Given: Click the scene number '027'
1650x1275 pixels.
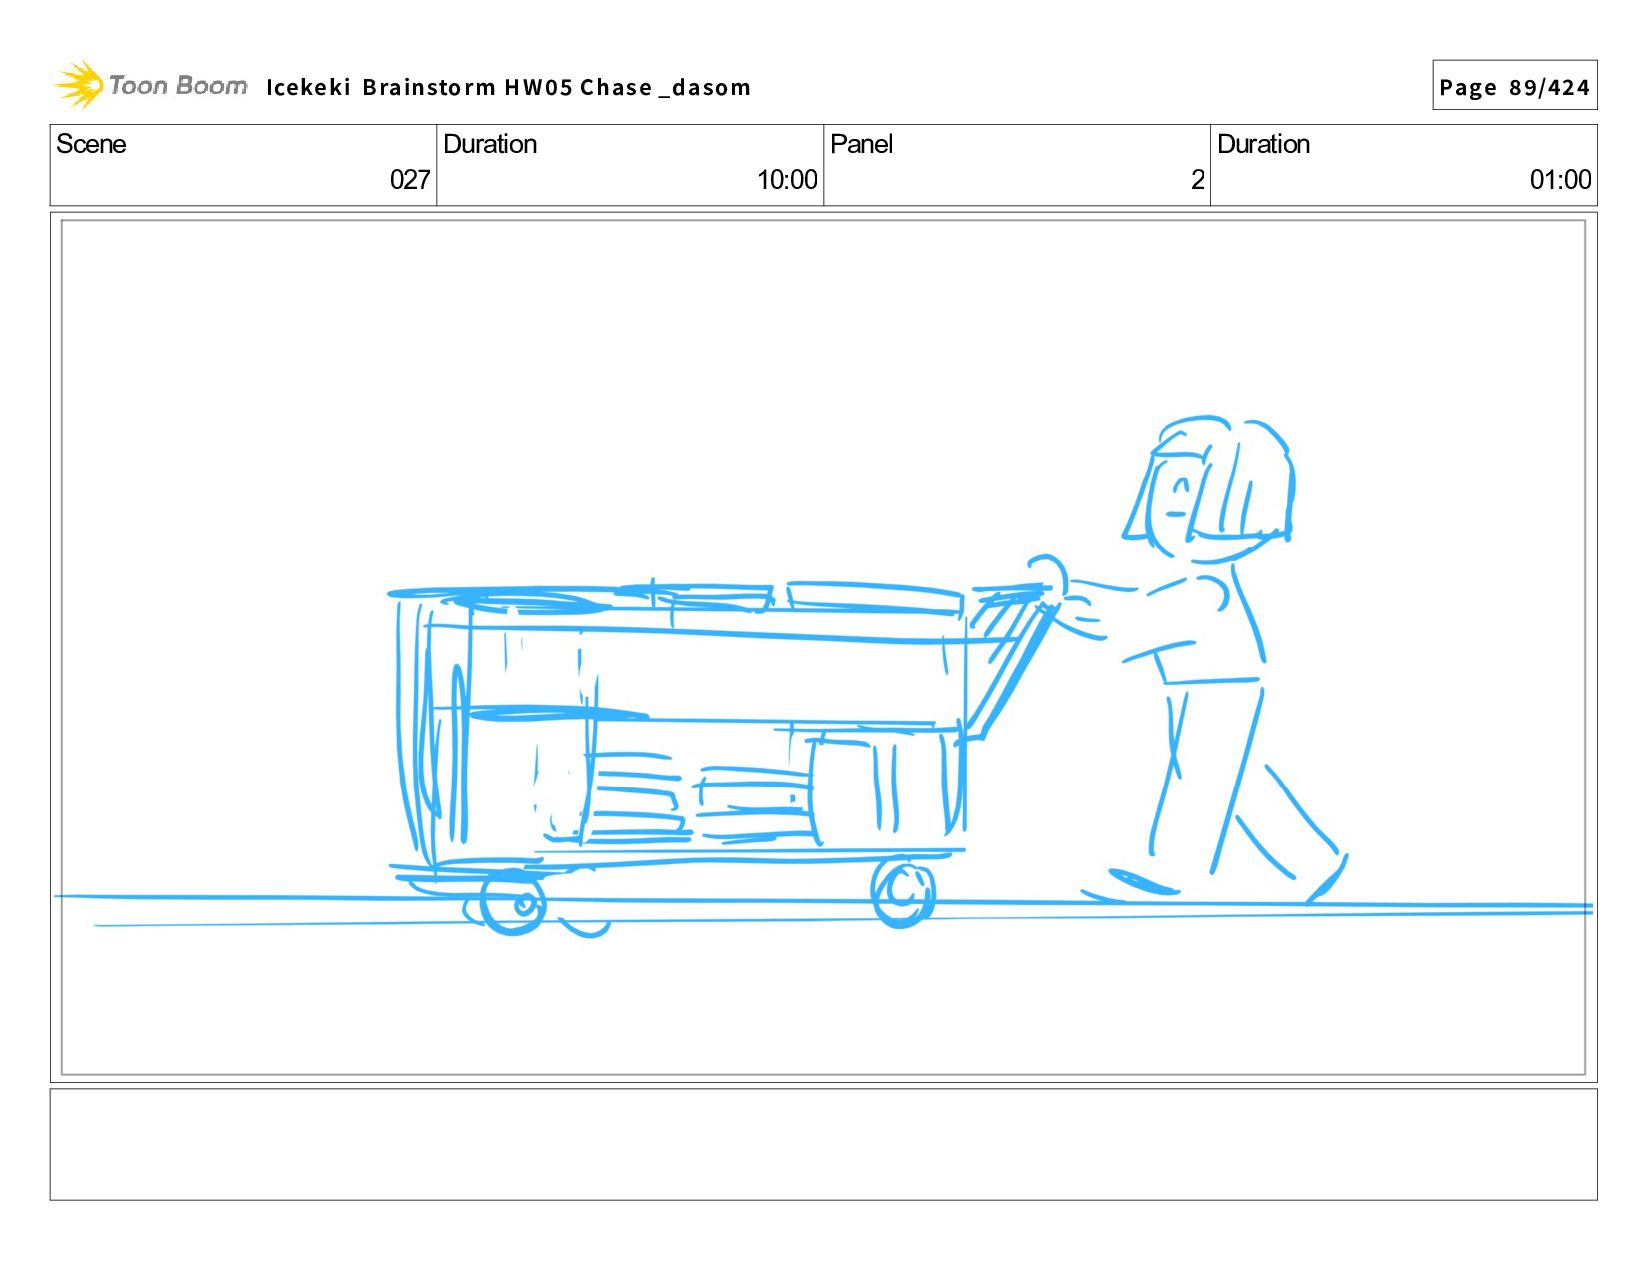Looking at the screenshot, I should point(410,180).
